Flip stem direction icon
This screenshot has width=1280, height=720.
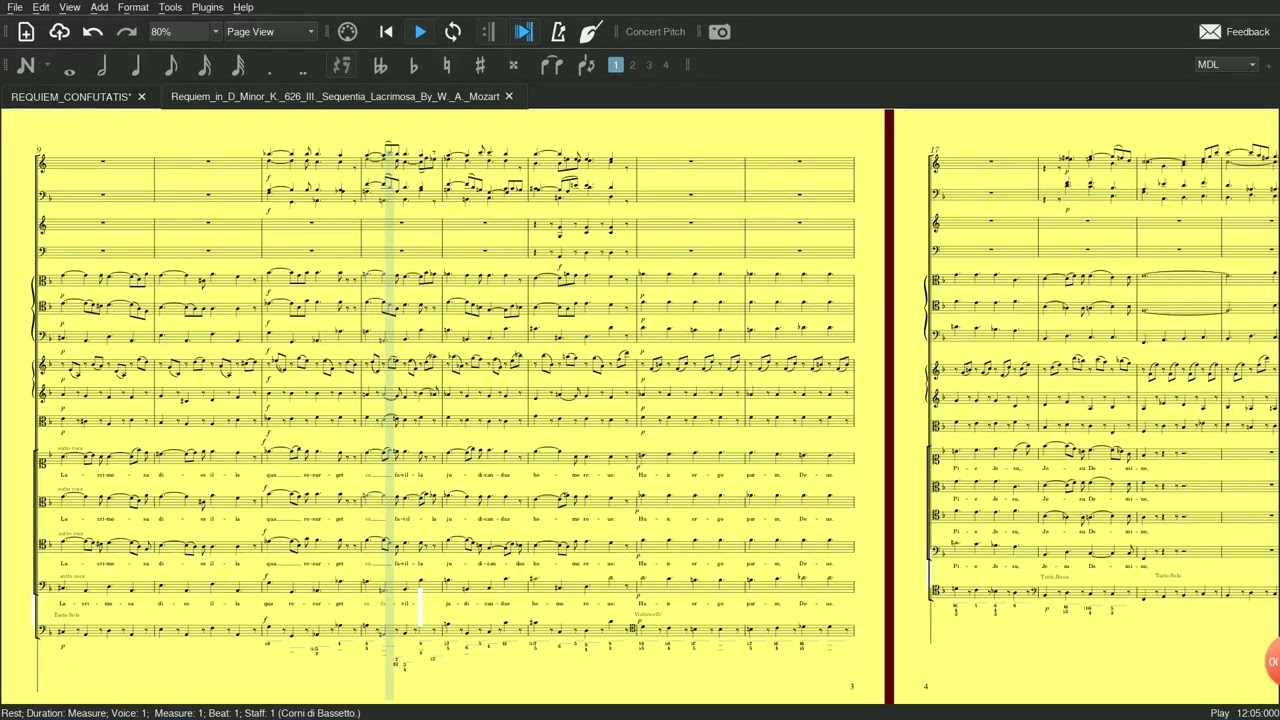point(587,66)
